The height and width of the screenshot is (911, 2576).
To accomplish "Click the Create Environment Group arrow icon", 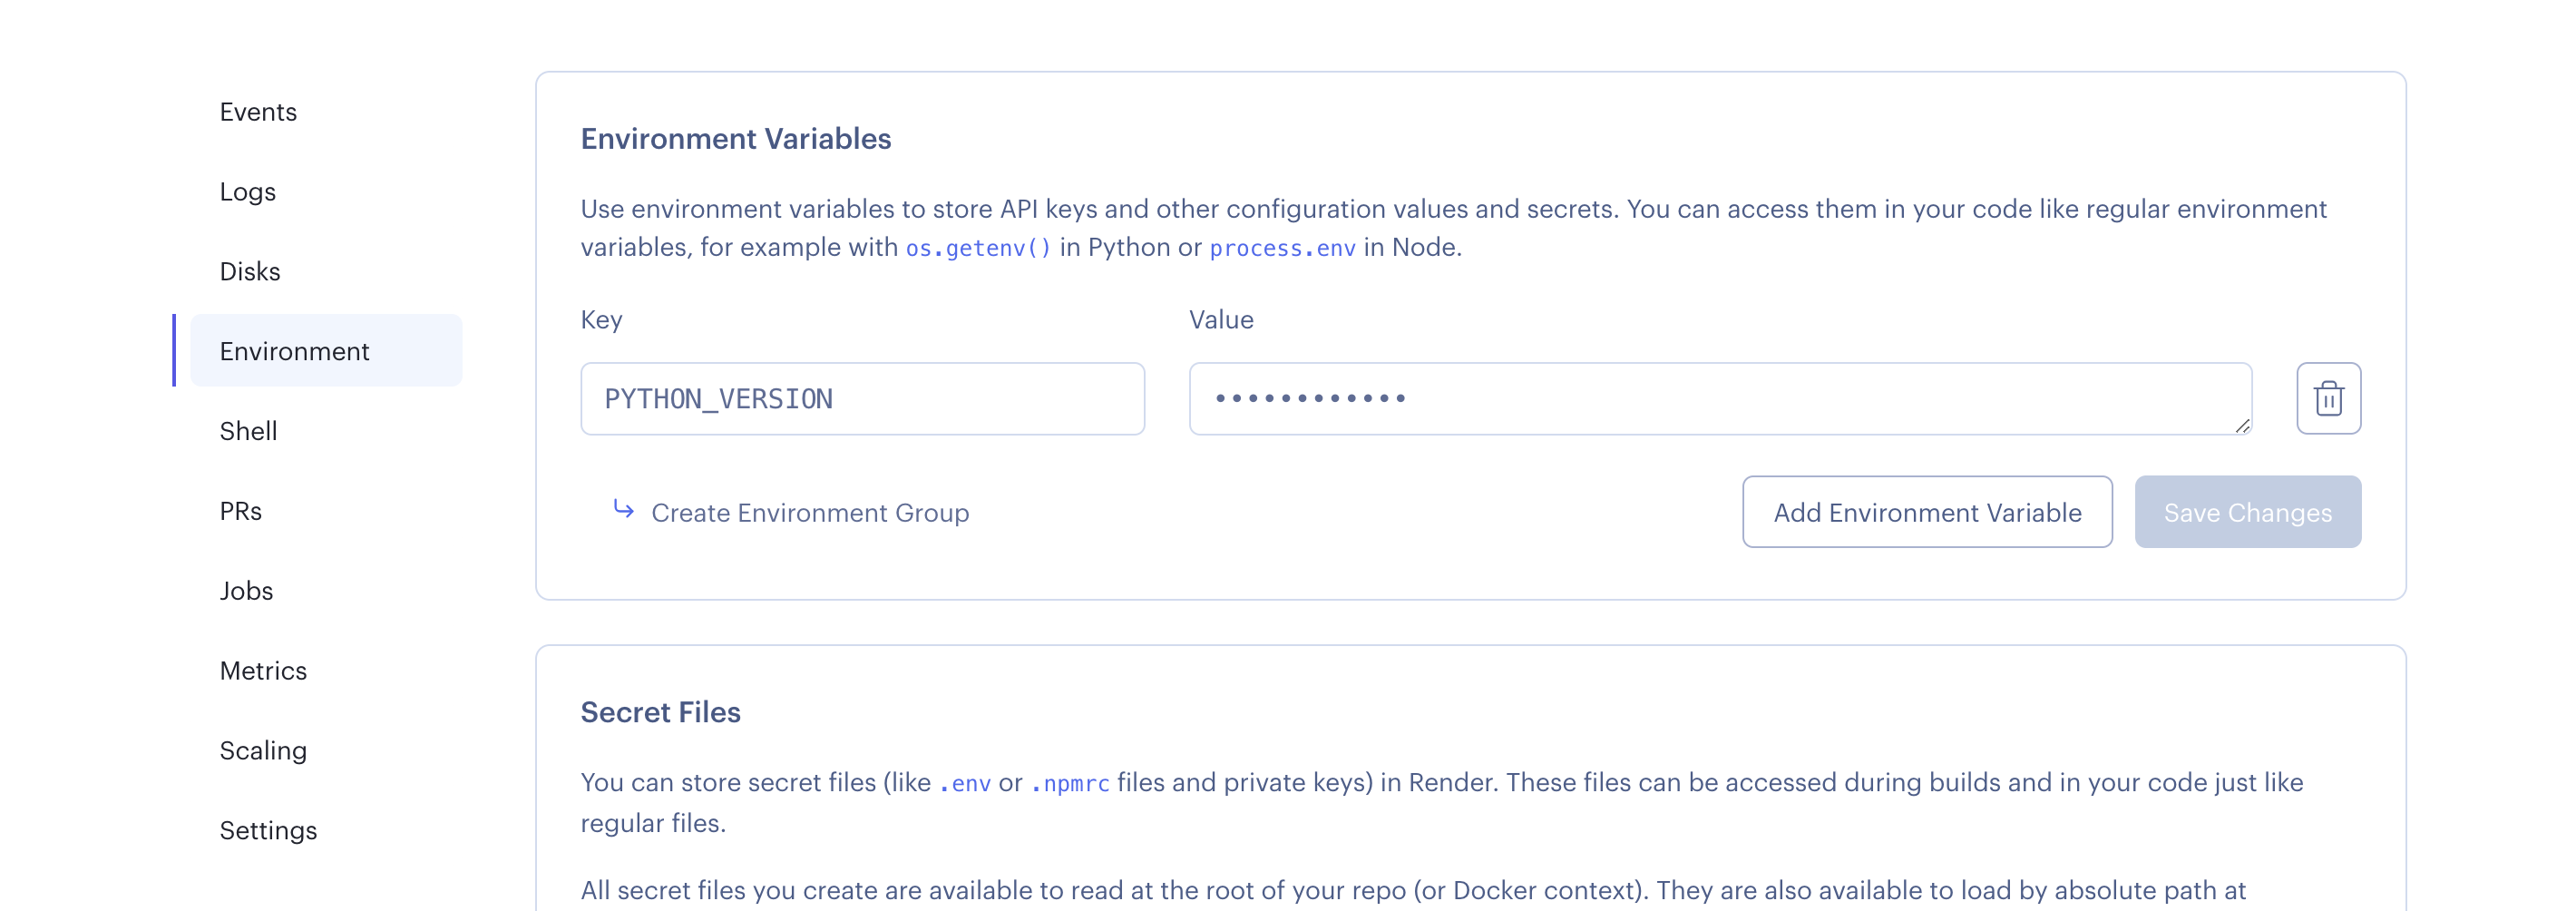I will (x=623, y=510).
